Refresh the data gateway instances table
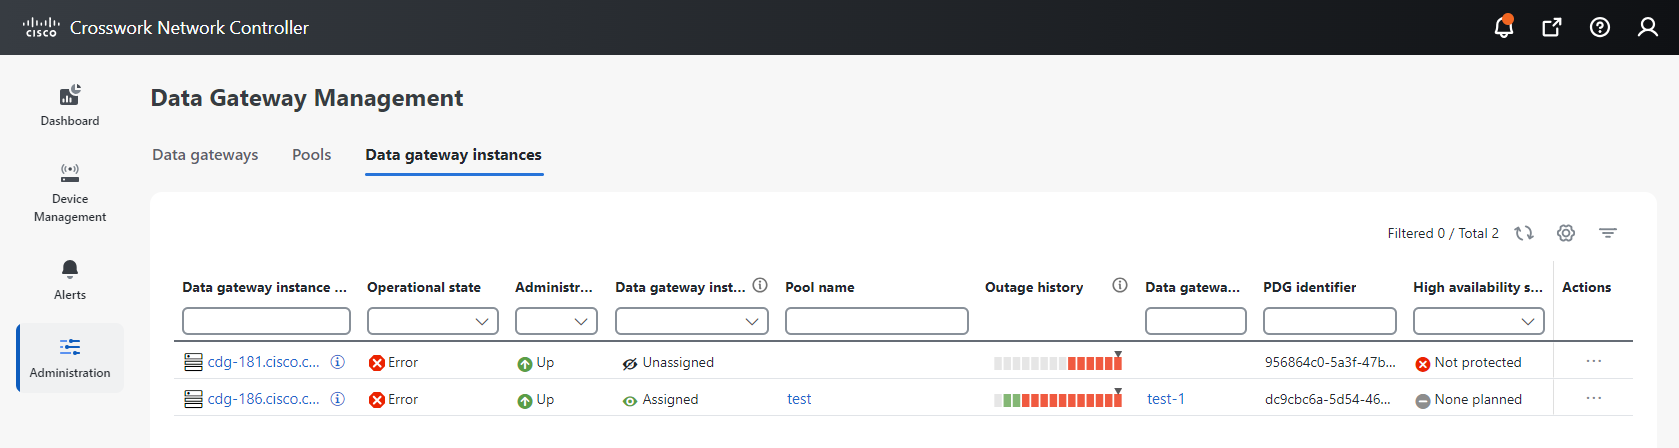The height and width of the screenshot is (448, 1679). click(x=1524, y=233)
